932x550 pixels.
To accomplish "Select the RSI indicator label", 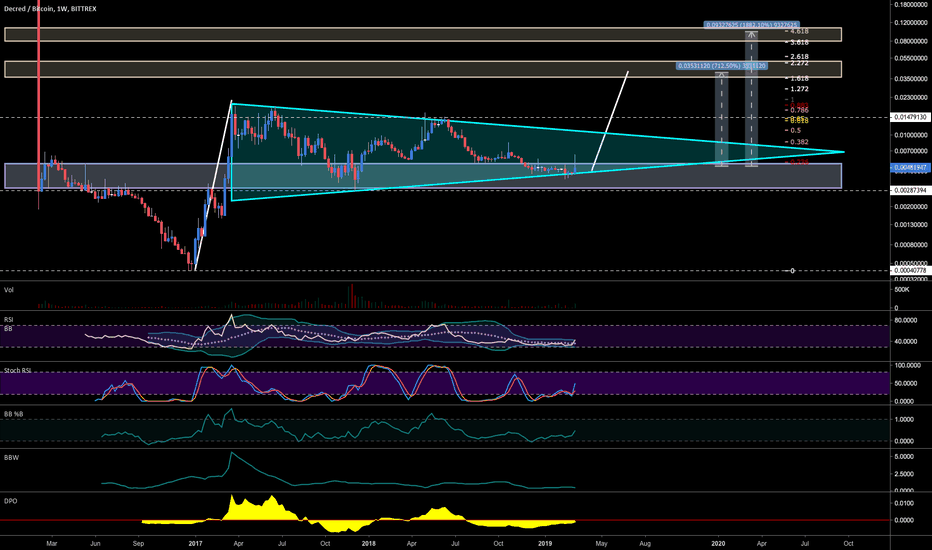I will tap(8, 320).
